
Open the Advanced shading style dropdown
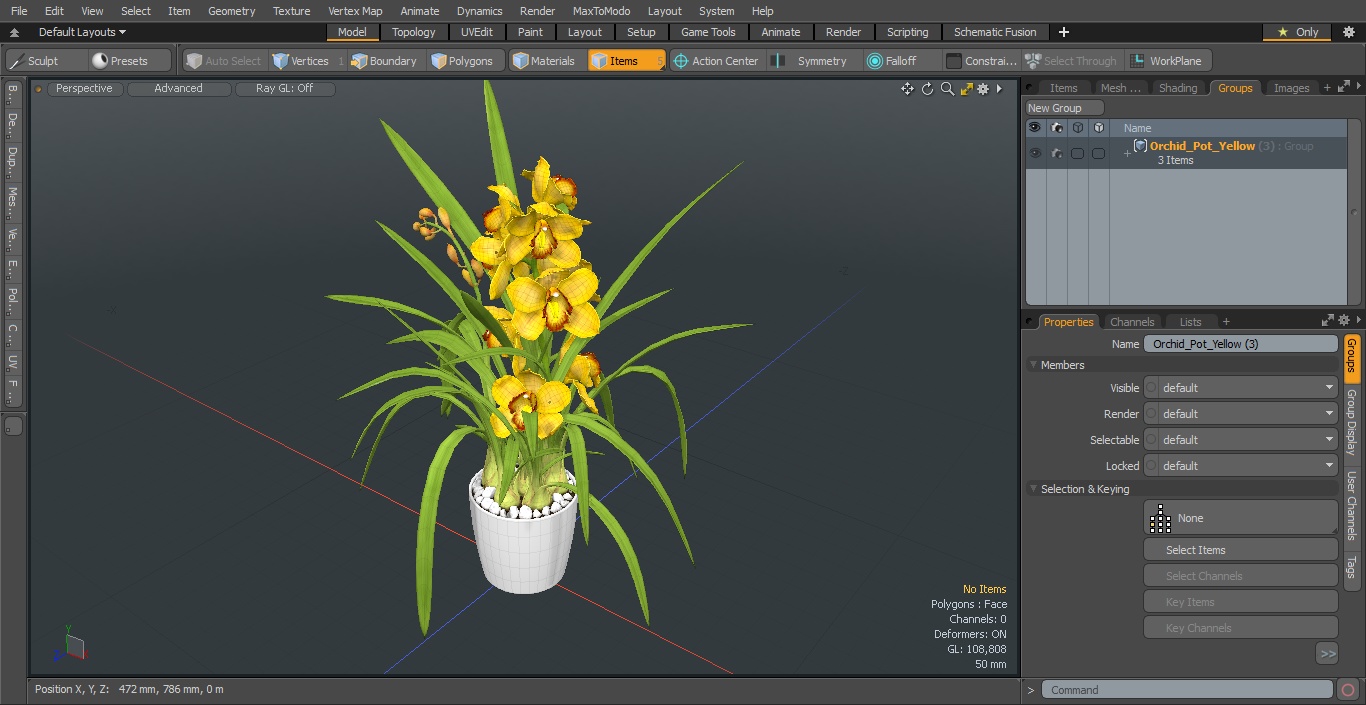tap(178, 89)
